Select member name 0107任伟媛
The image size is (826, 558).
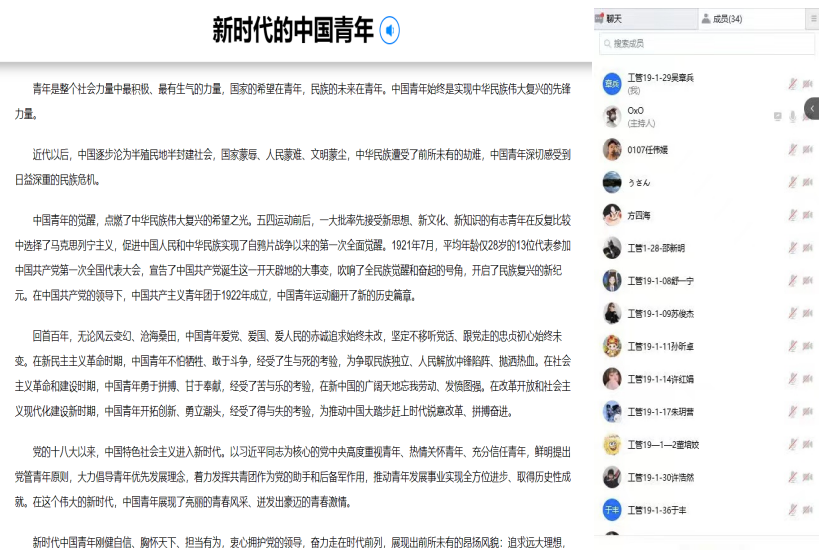pos(647,150)
